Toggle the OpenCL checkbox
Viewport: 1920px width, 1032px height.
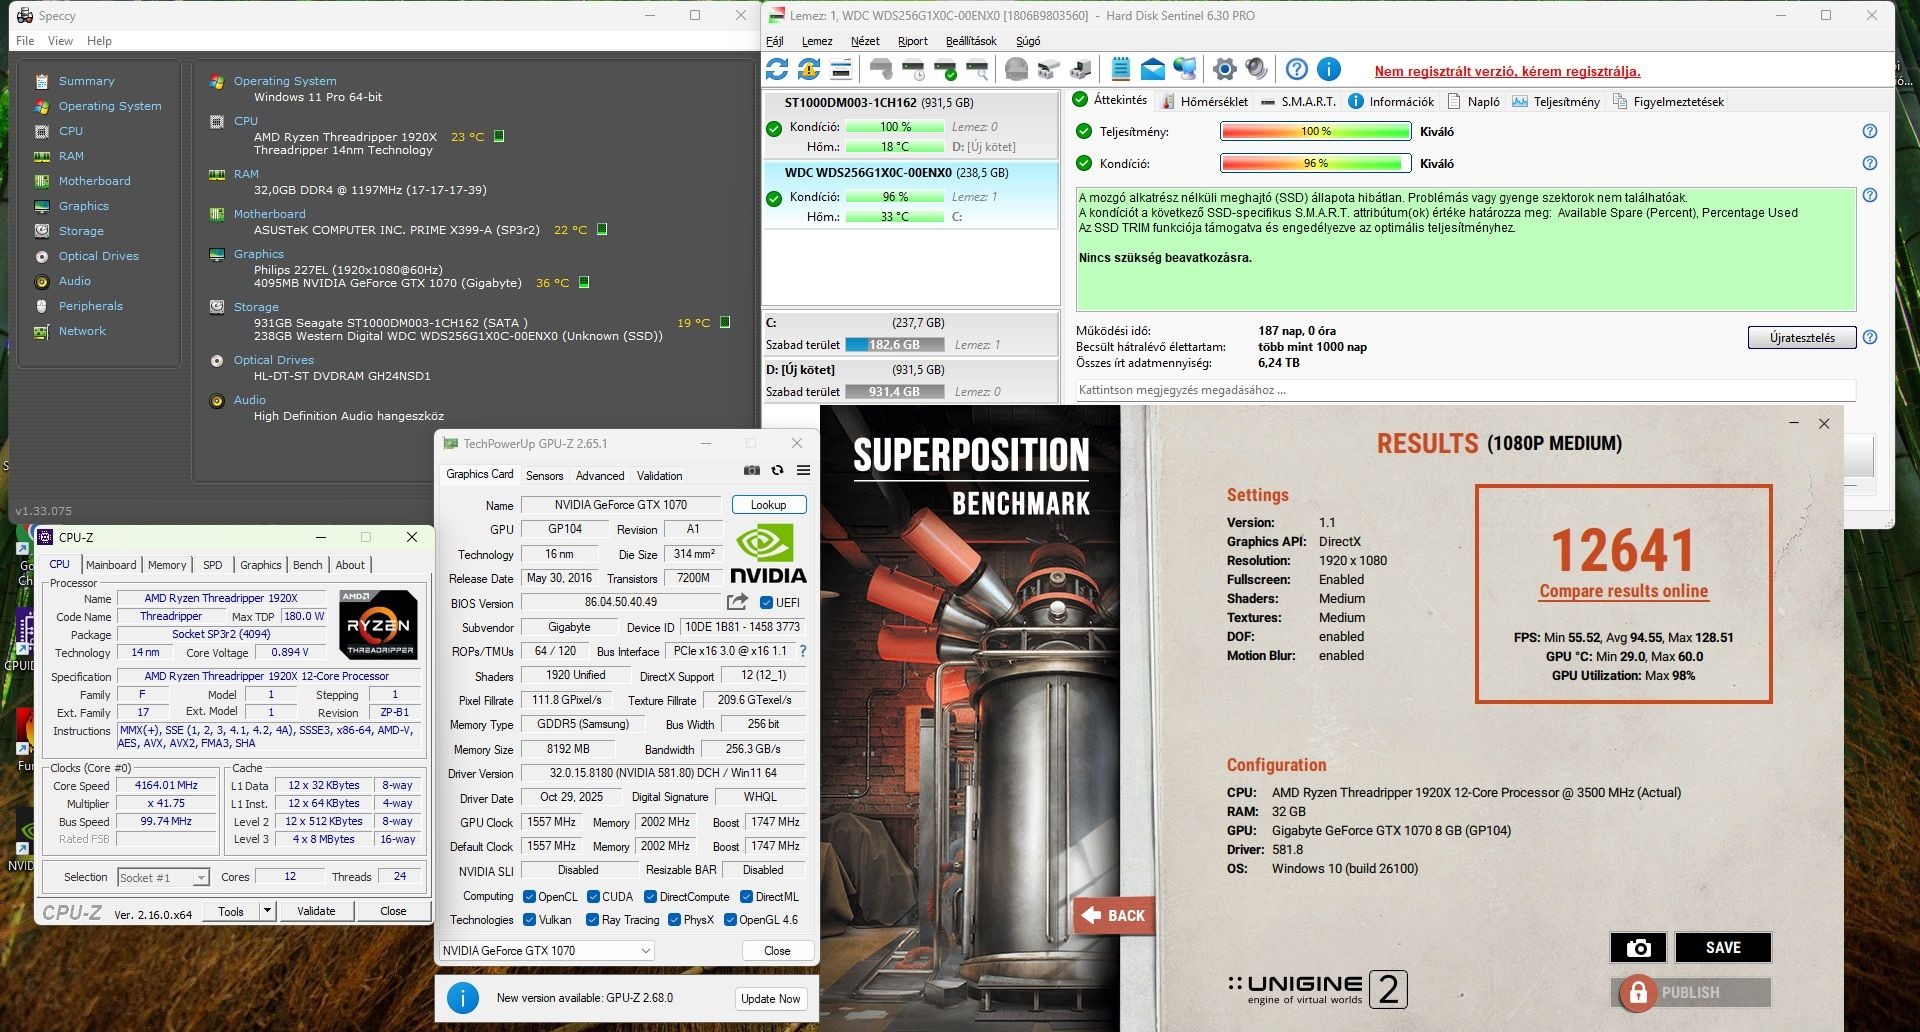tap(530, 897)
